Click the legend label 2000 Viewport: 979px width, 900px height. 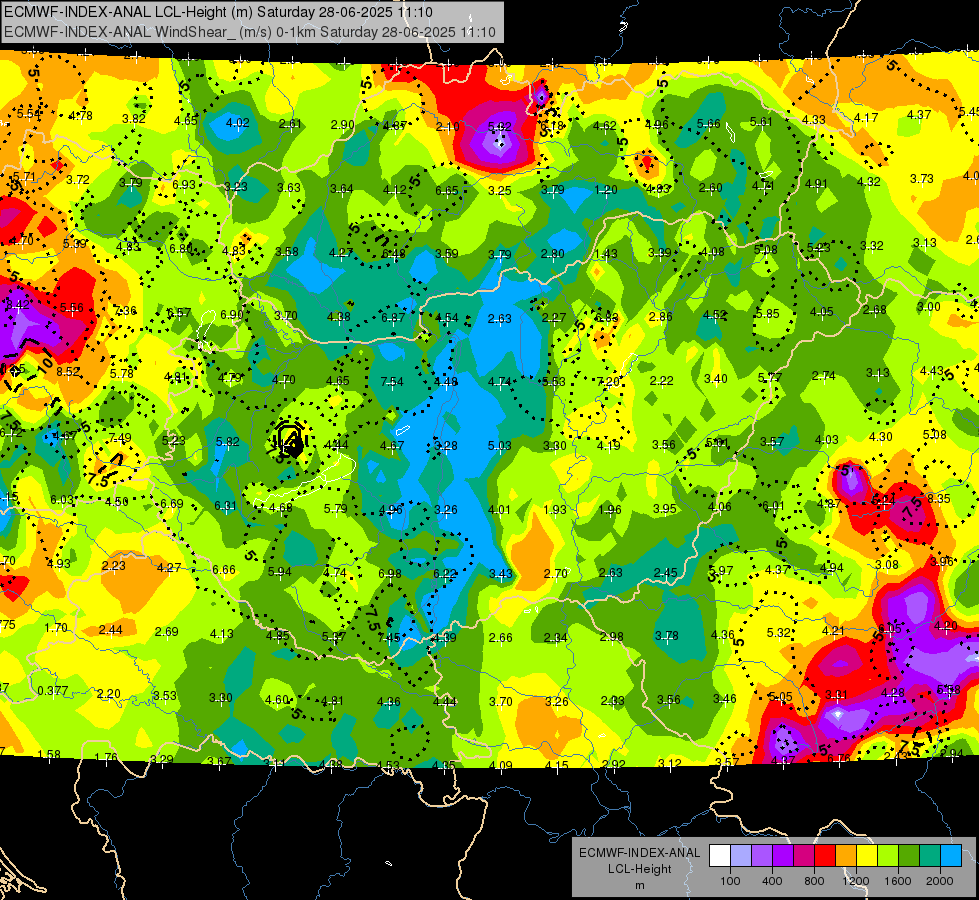[x=940, y=881]
